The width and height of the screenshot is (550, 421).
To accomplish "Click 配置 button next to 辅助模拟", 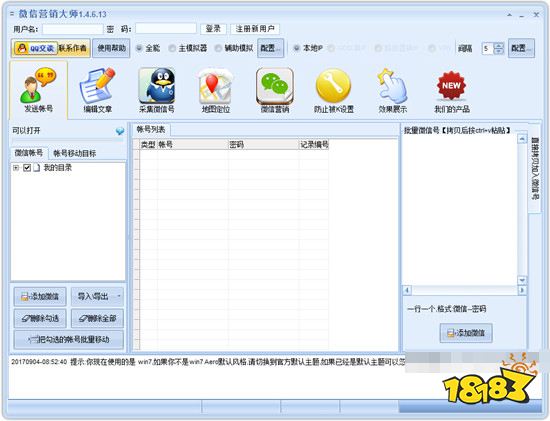I will click(270, 48).
